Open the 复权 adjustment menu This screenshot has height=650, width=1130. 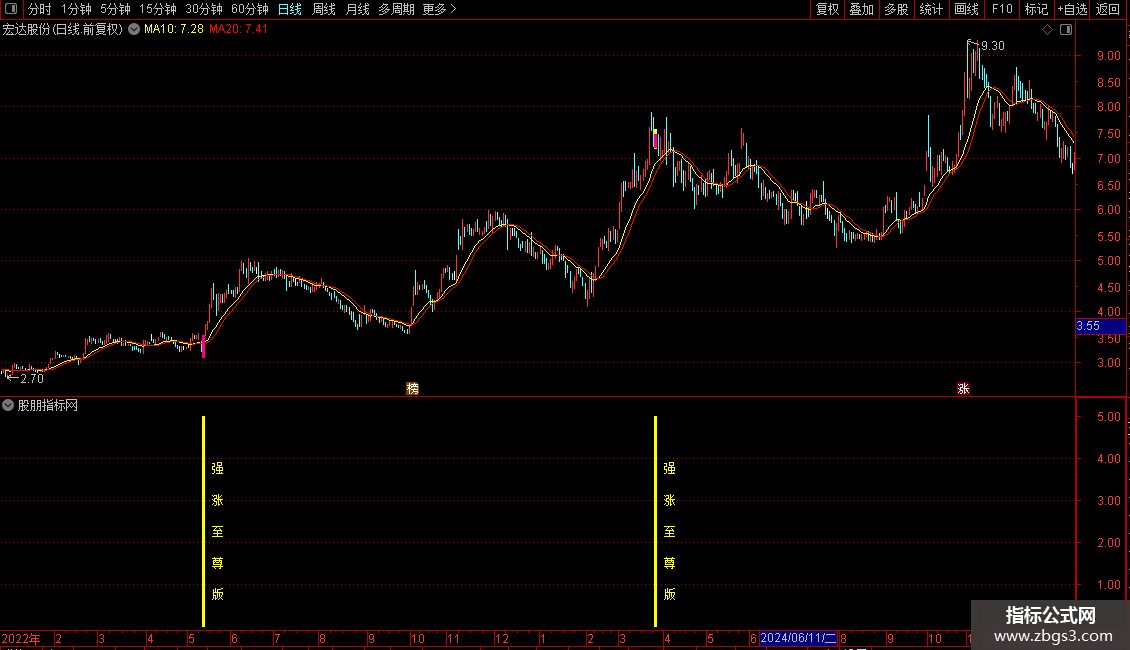[827, 9]
